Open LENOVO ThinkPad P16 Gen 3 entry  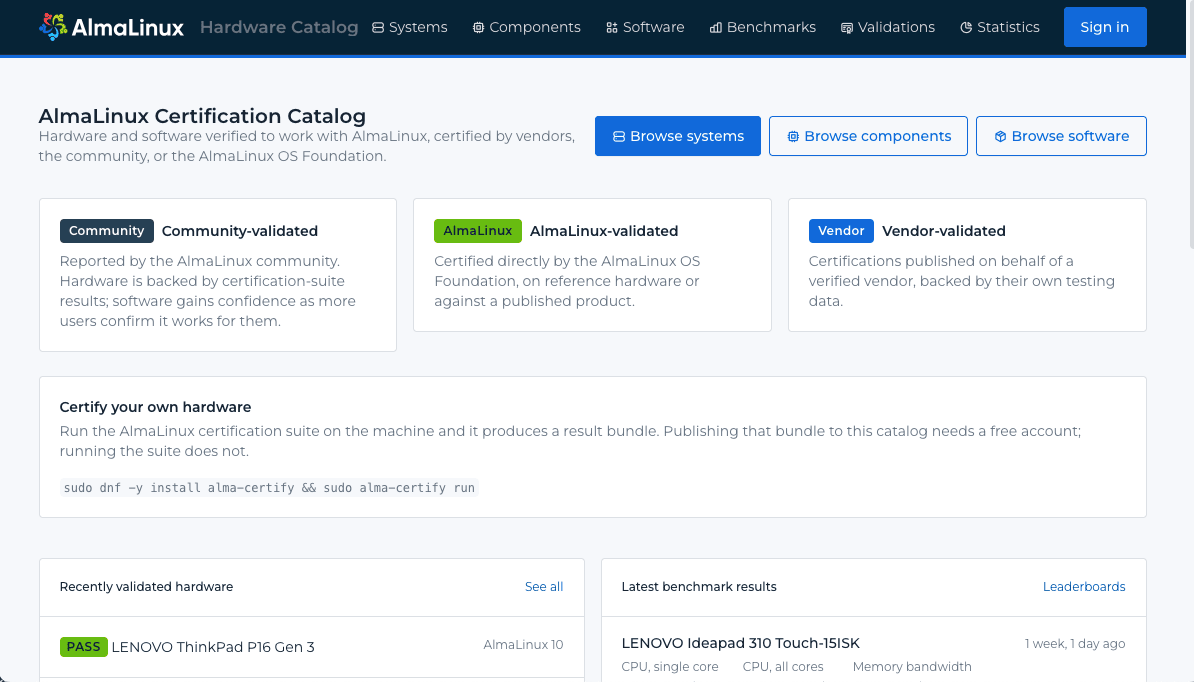click(x=213, y=647)
